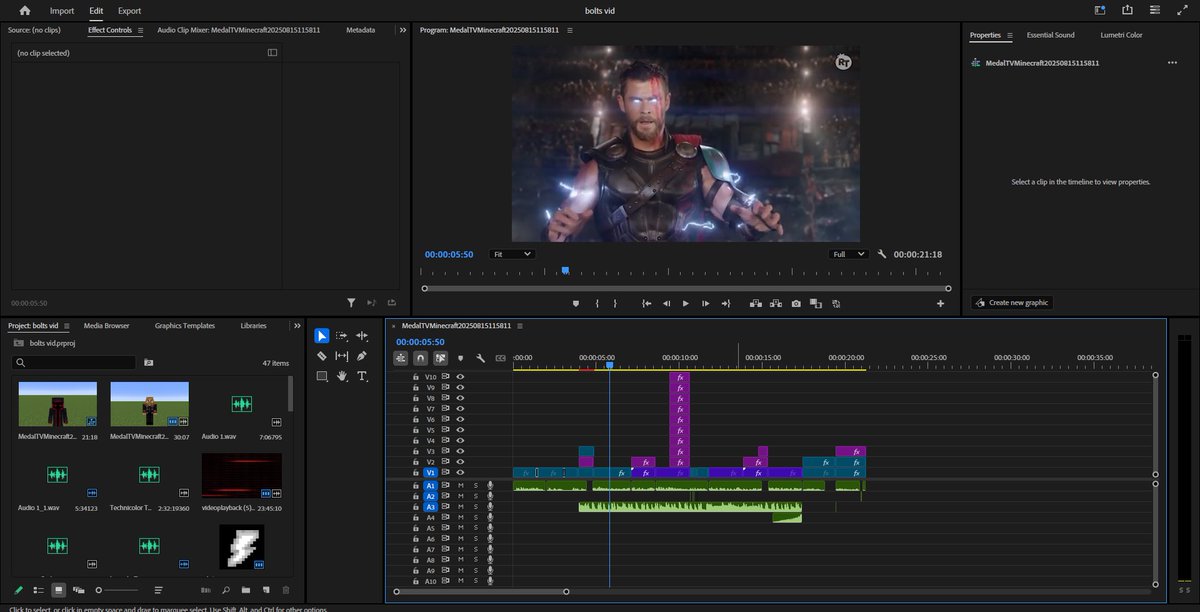Add a marker in the Program monitor
1200x612 pixels.
click(x=576, y=303)
